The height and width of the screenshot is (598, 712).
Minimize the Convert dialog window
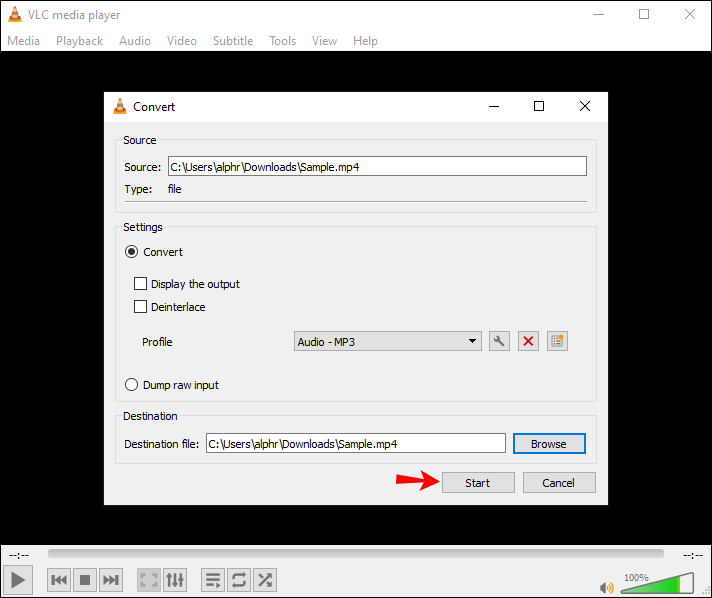pos(494,106)
